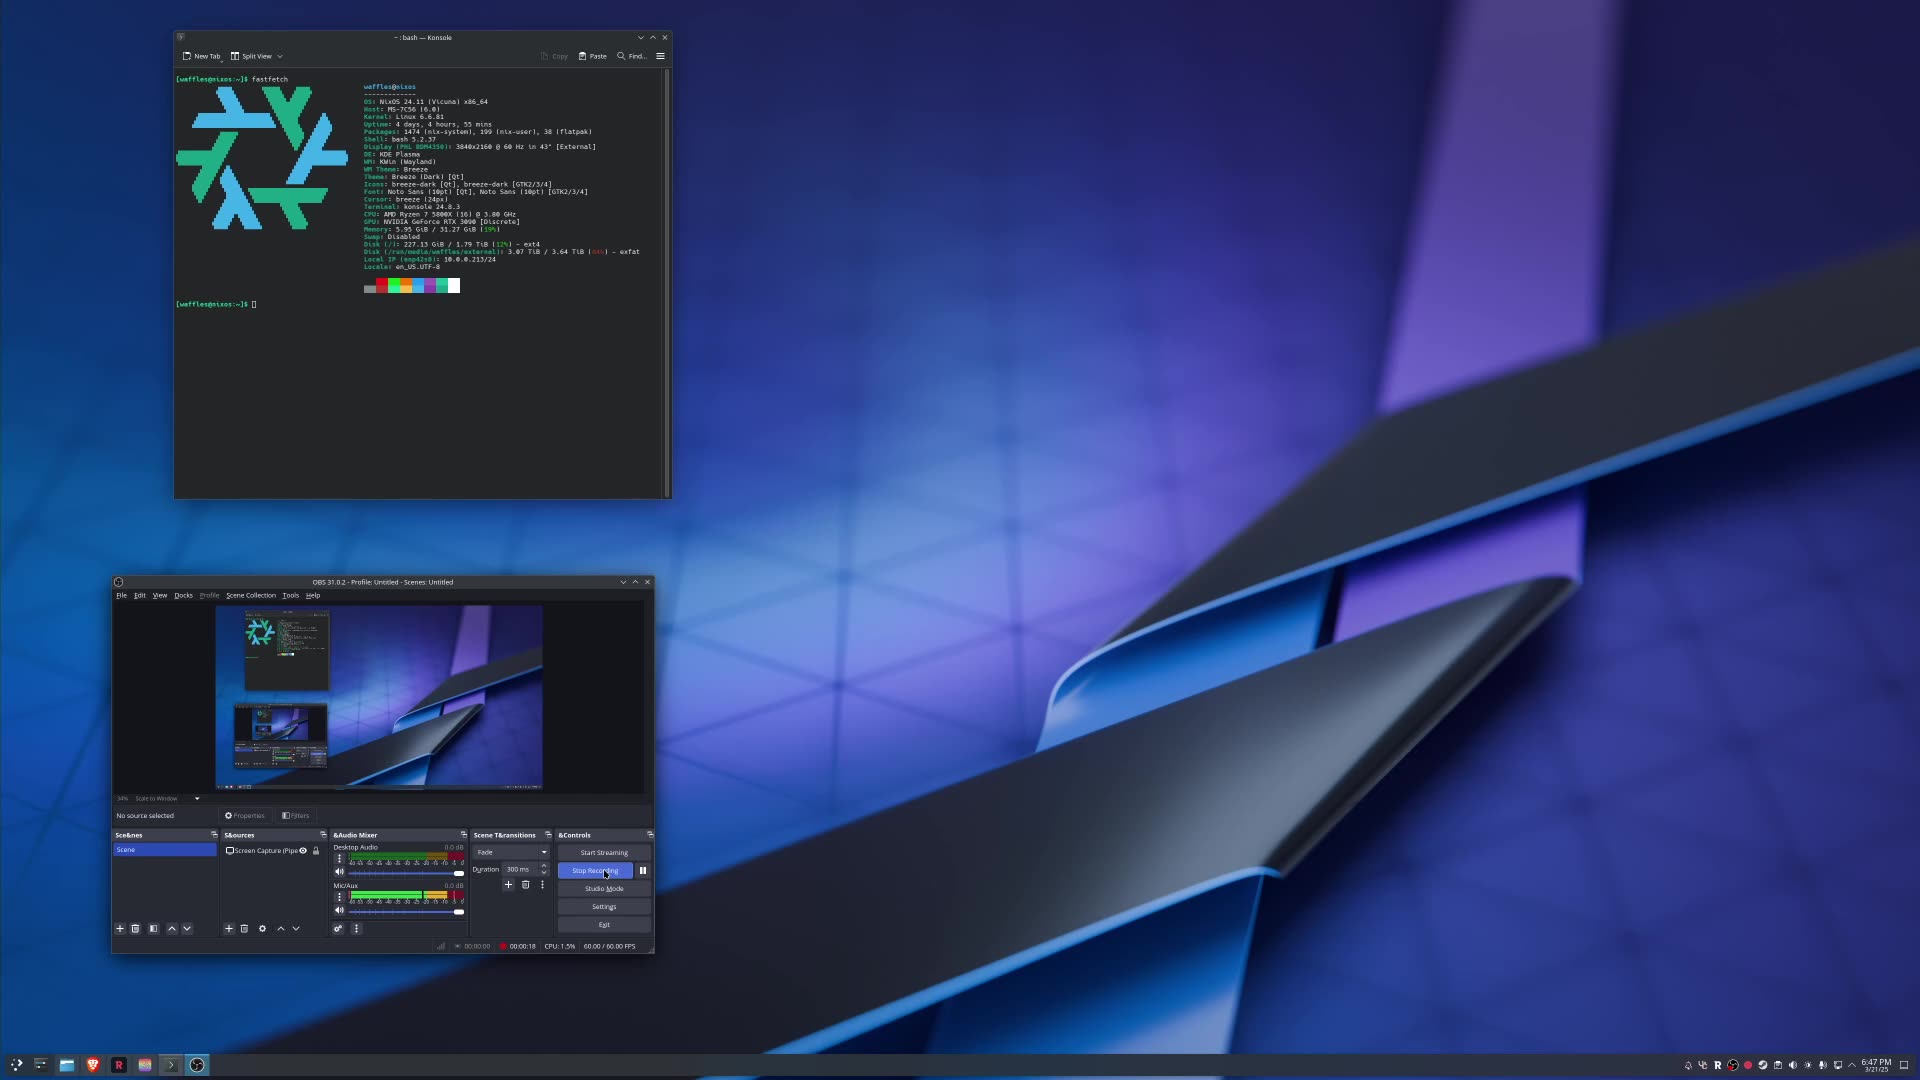This screenshot has width=1920, height=1080.
Task: Add a new scene with the plus icon
Action: tap(120, 929)
